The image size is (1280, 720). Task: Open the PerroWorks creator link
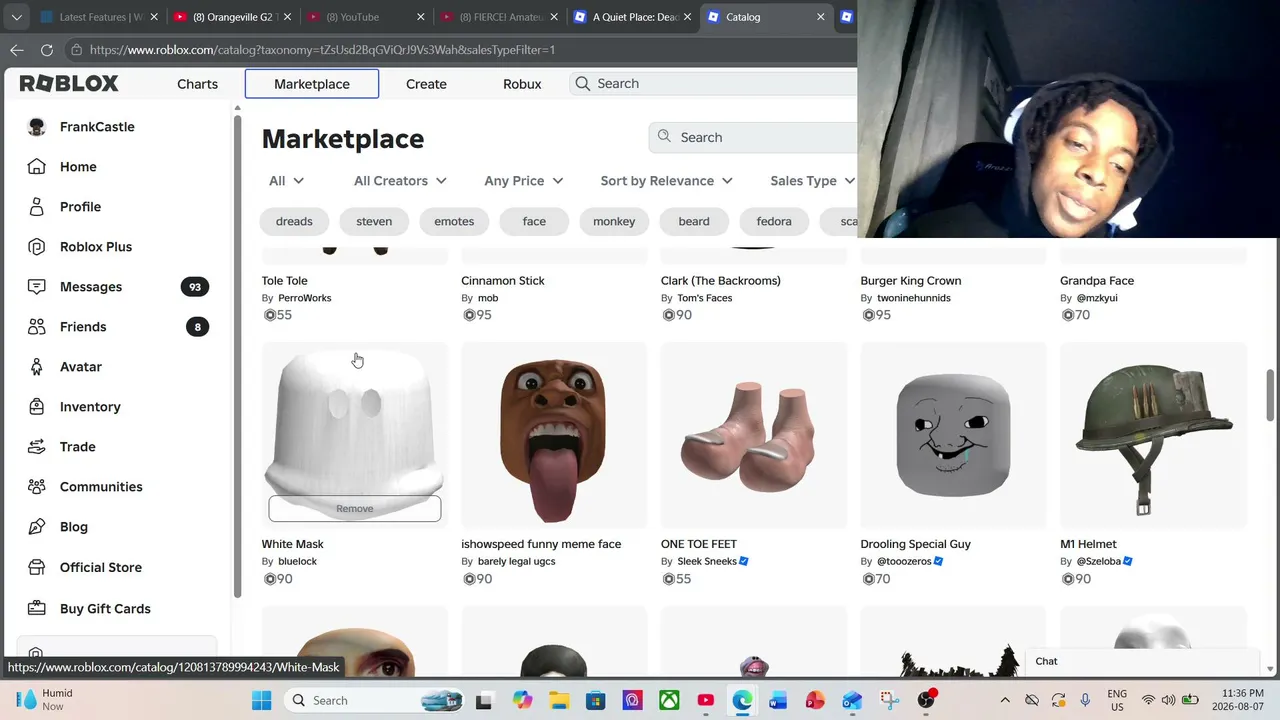tap(305, 298)
